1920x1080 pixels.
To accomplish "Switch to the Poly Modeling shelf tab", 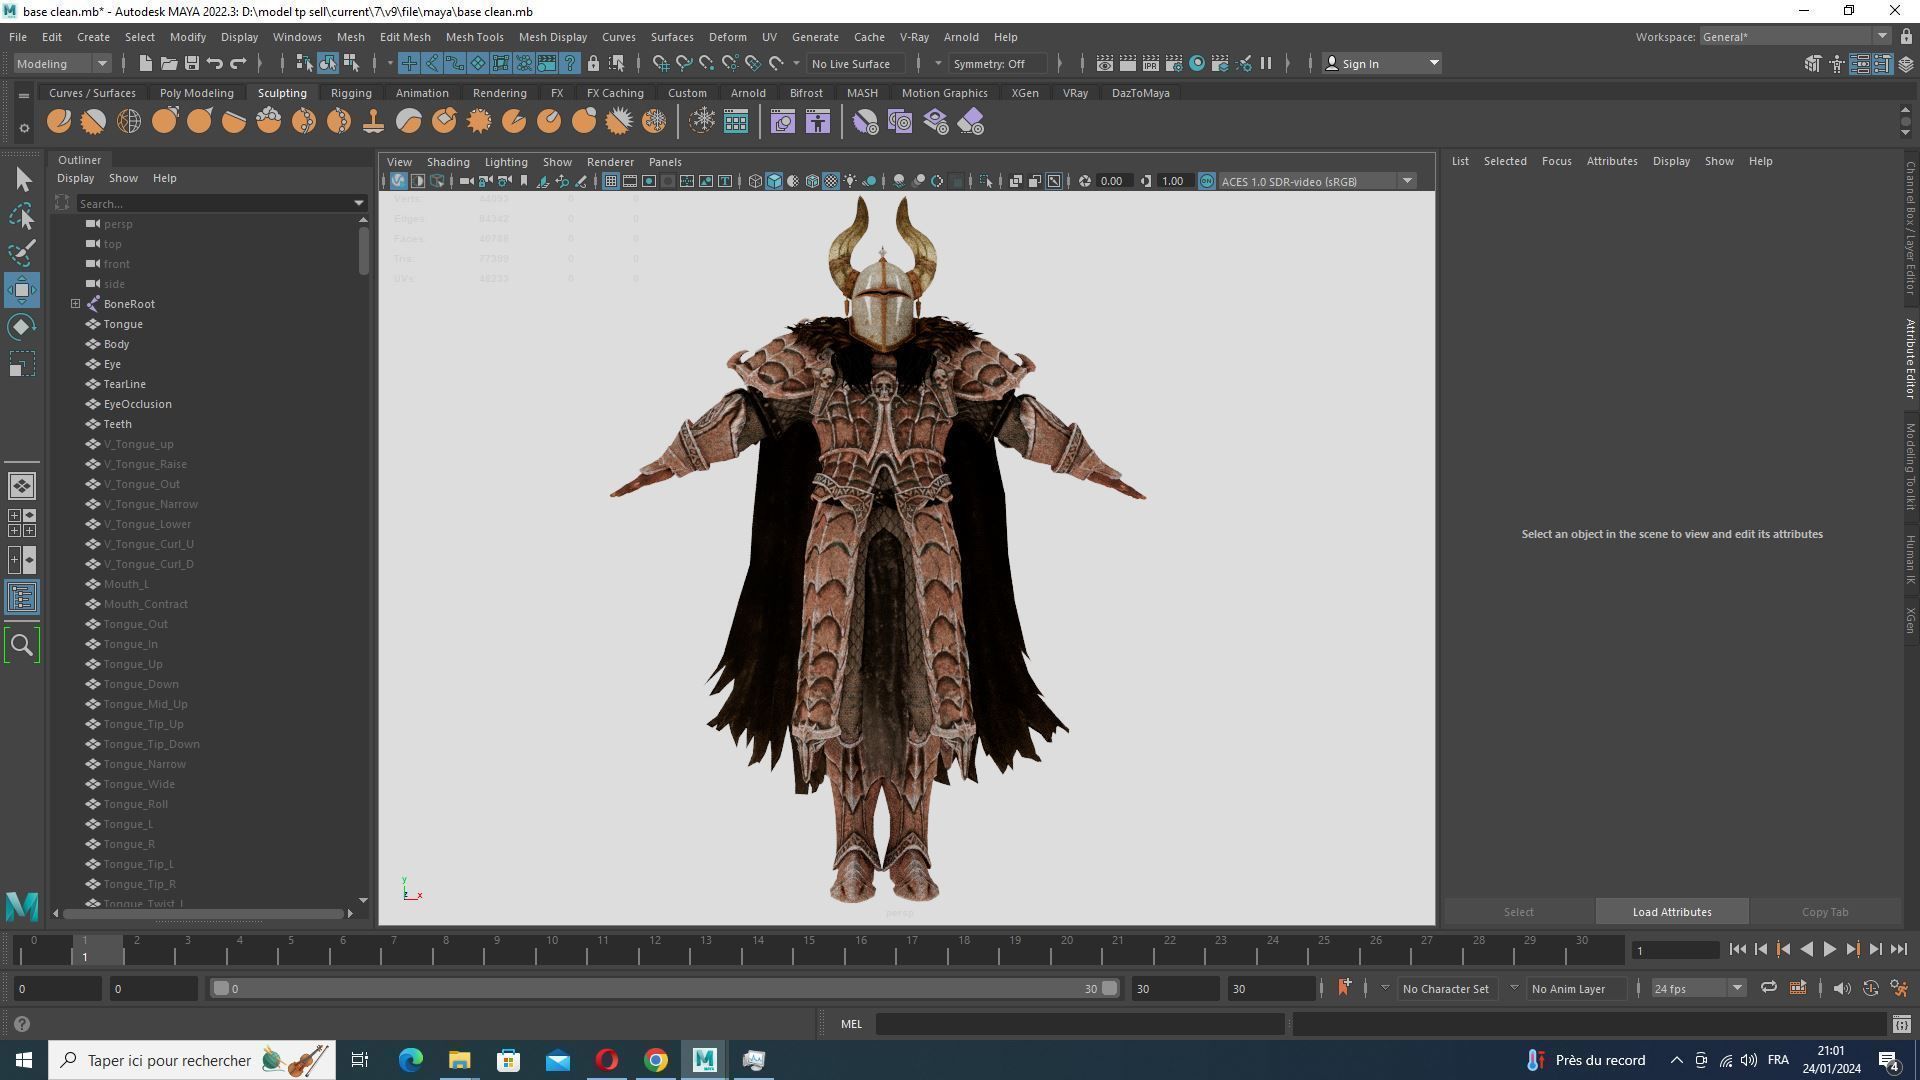I will click(x=196, y=93).
